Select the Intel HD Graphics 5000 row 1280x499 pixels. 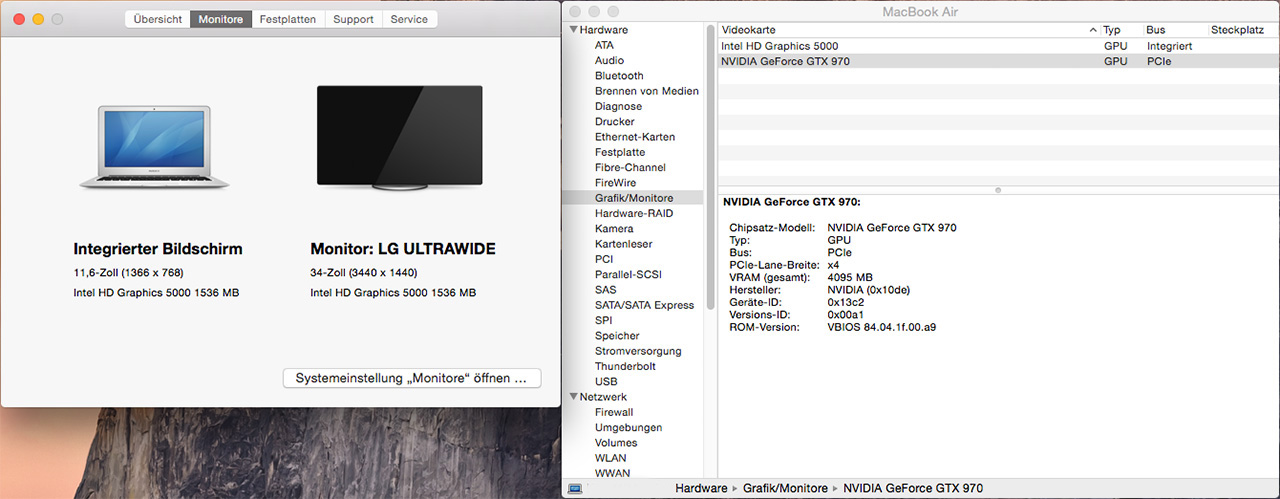[x=999, y=46]
